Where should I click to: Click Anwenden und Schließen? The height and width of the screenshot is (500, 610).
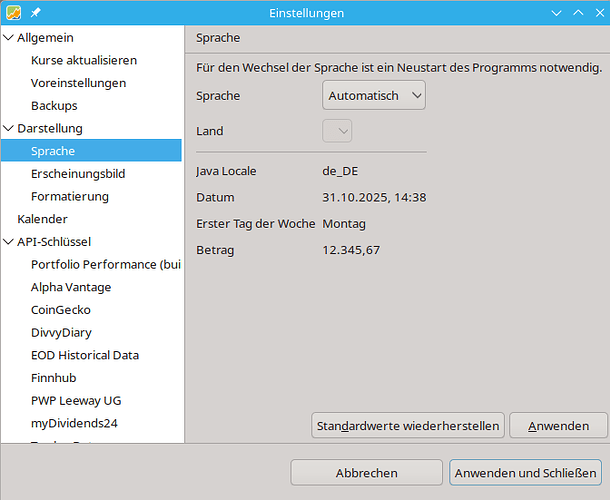(526, 473)
